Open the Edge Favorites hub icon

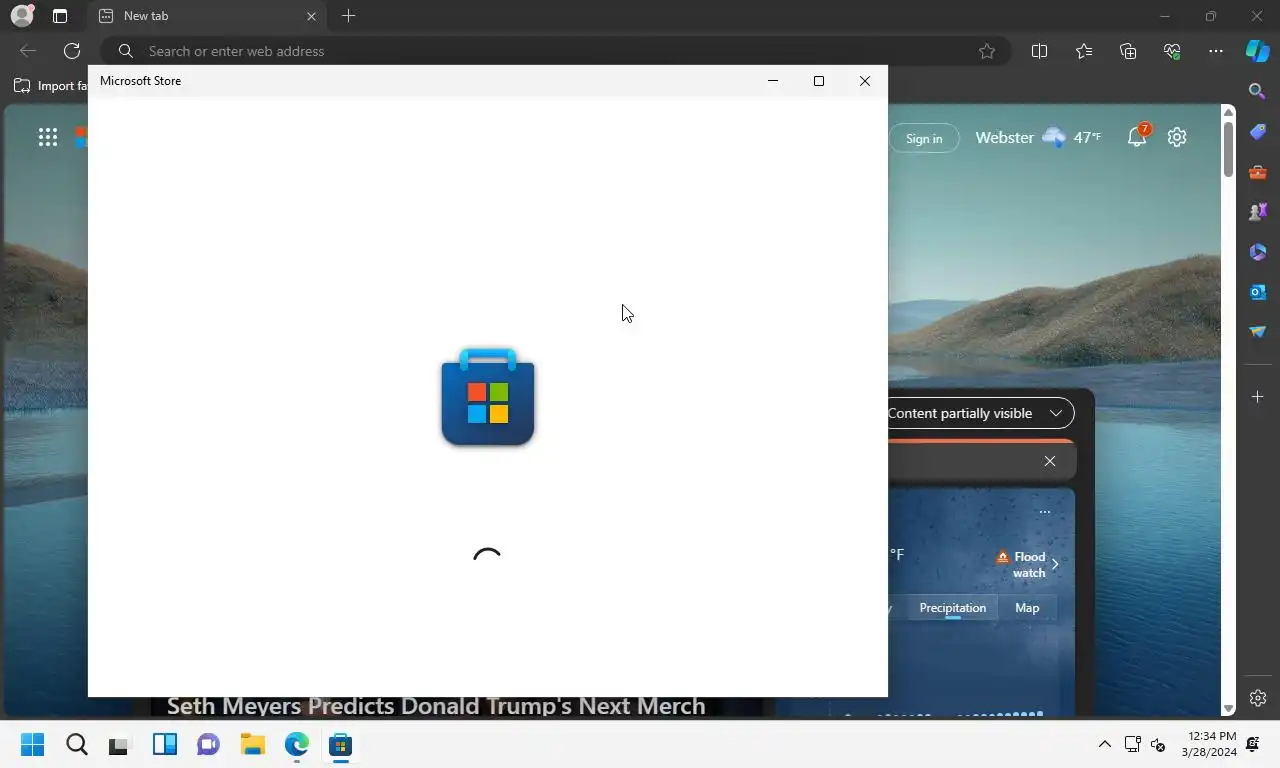tap(1084, 51)
